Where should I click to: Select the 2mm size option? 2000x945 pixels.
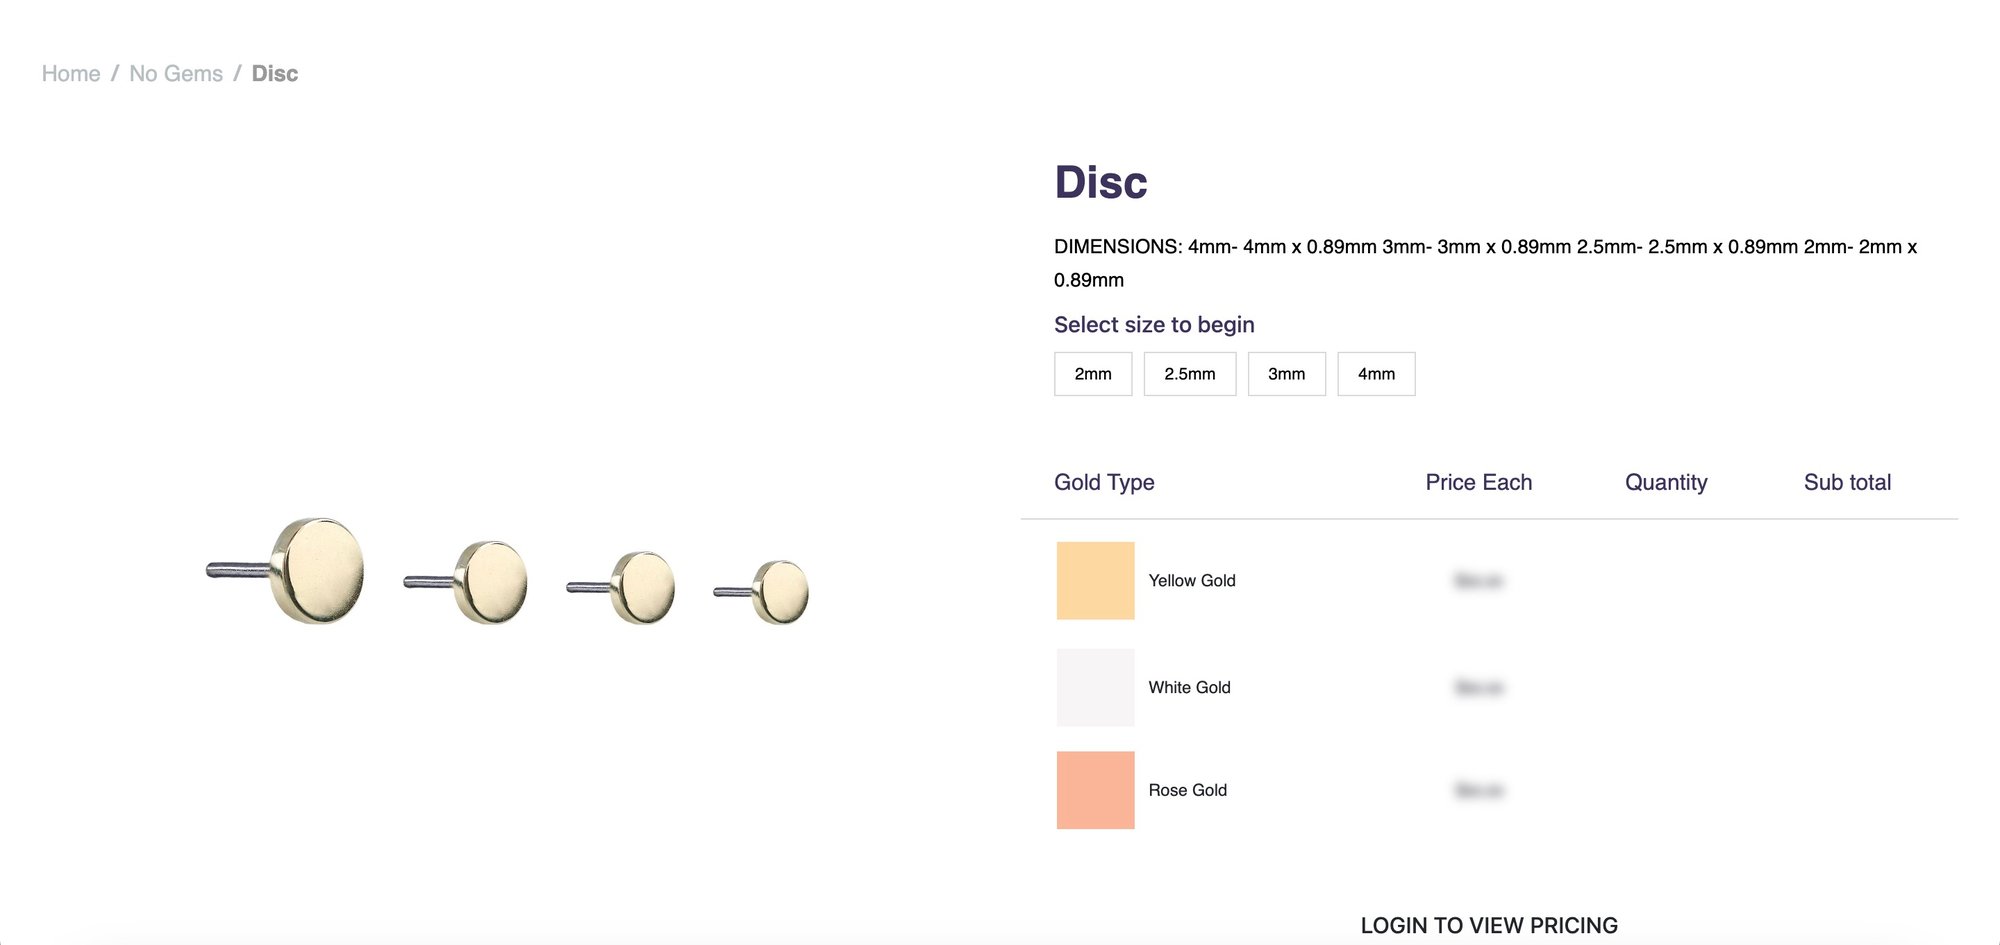click(x=1093, y=374)
